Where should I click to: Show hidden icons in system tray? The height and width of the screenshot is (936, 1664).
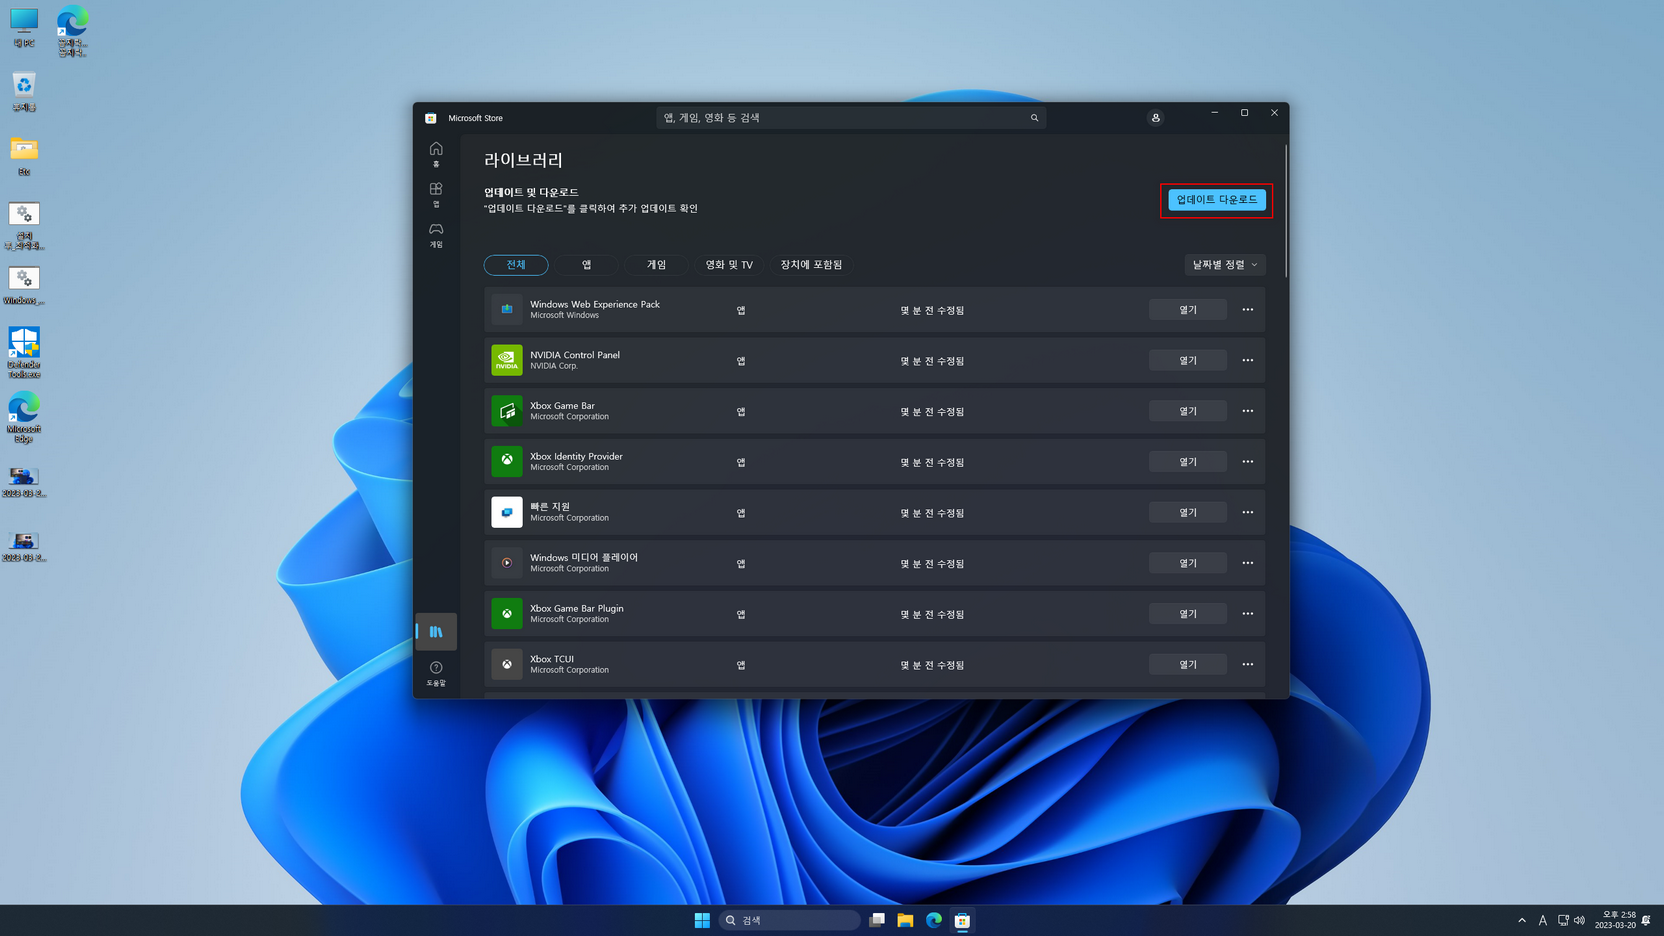click(1522, 920)
